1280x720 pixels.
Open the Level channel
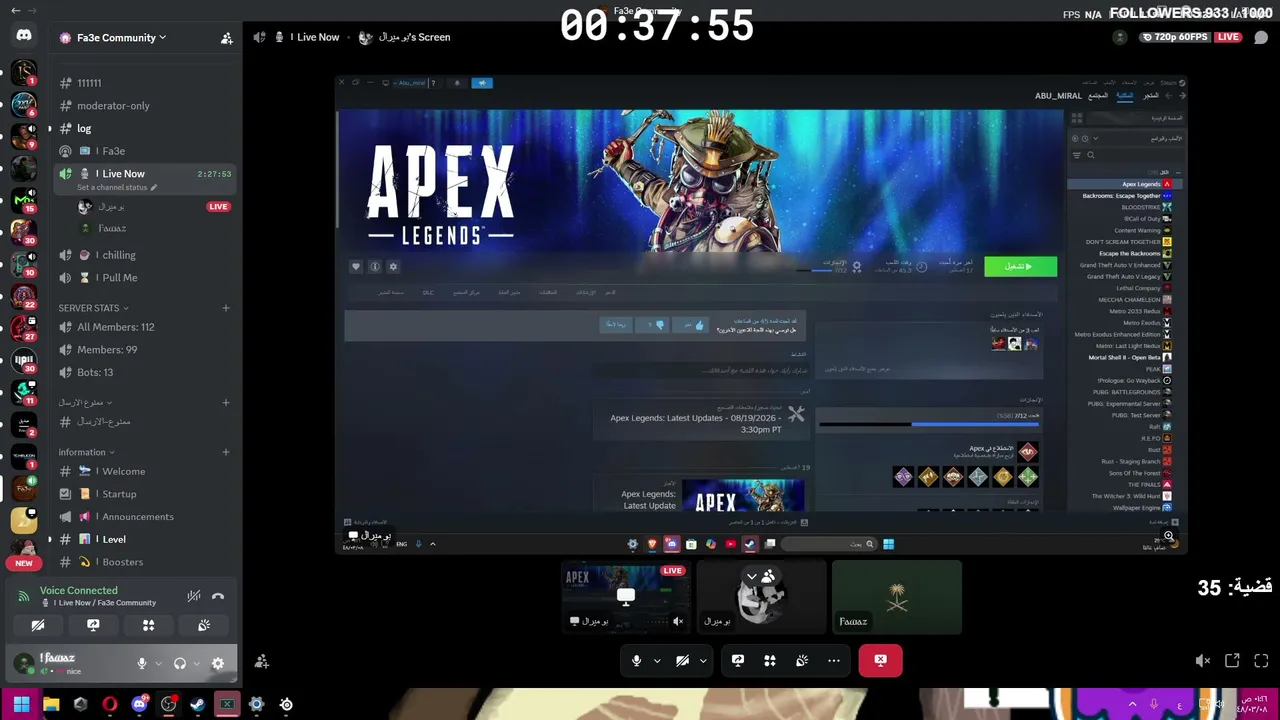pos(145,539)
